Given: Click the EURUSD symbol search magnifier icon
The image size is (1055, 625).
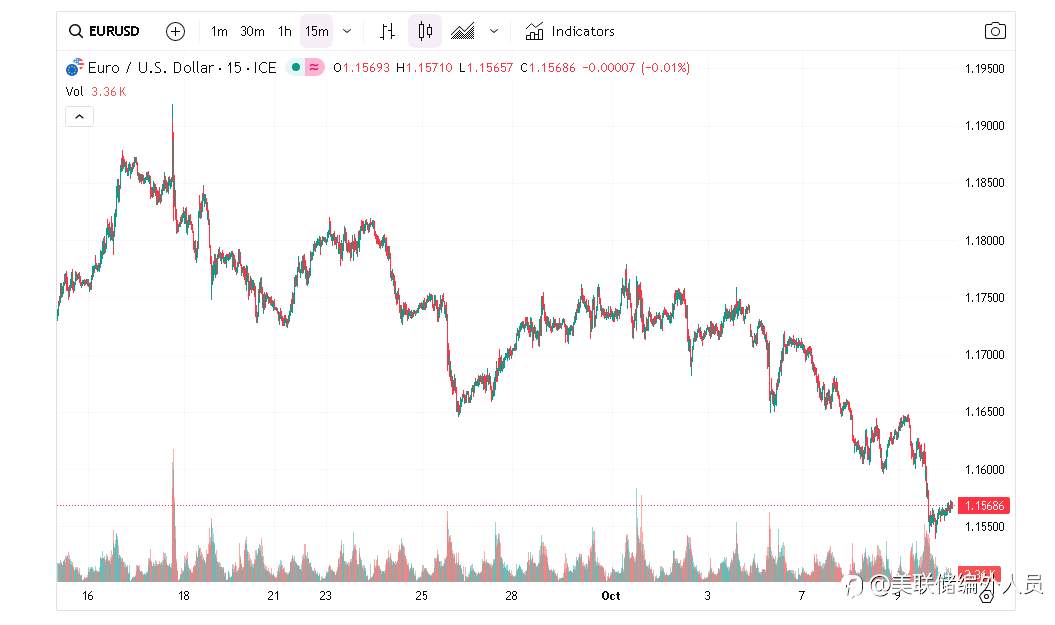Looking at the screenshot, I should coord(76,31).
